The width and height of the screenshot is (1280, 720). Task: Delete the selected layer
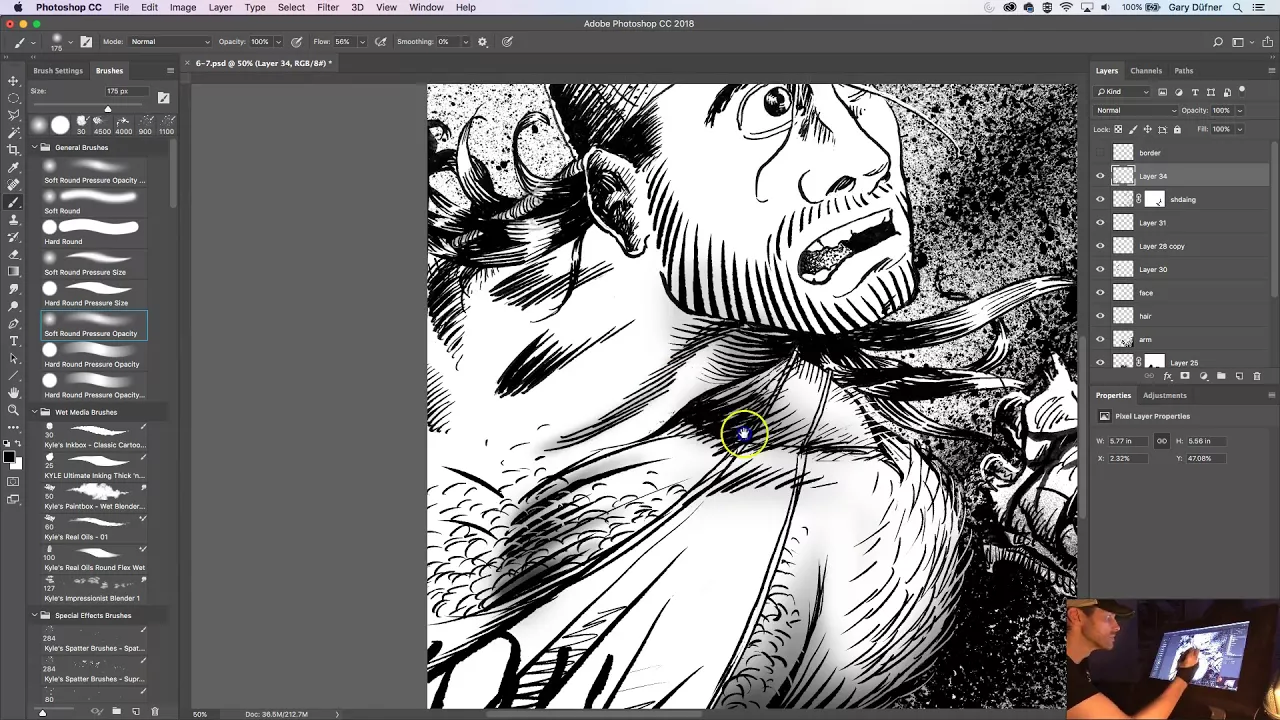click(x=1257, y=376)
